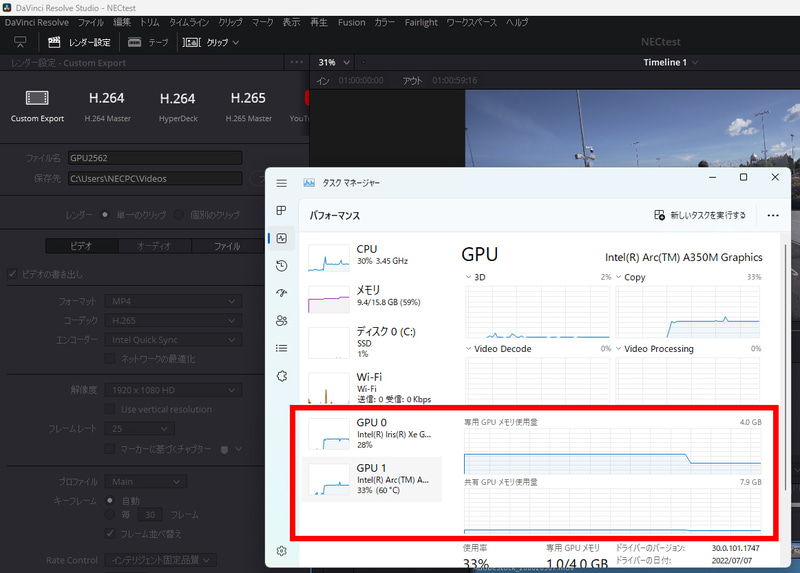Screen dimensions: 800x573
Task: Change Copy GPU engine graph dropdown
Action: pos(631,277)
